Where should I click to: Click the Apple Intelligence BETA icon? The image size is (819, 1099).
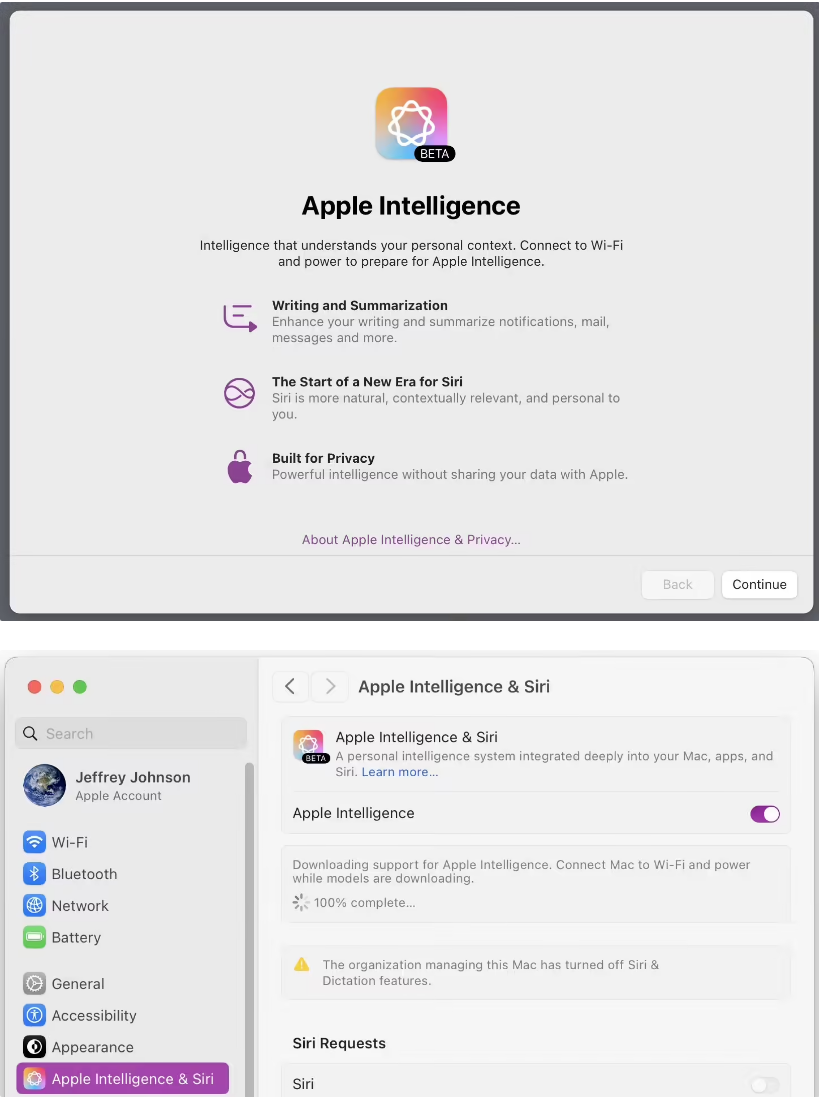pyautogui.click(x=410, y=122)
